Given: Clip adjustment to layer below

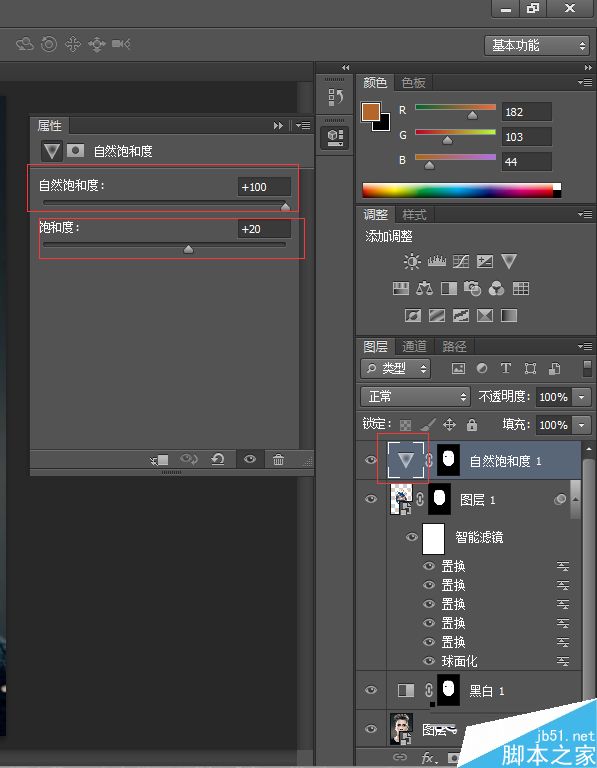Looking at the screenshot, I should pos(159,459).
